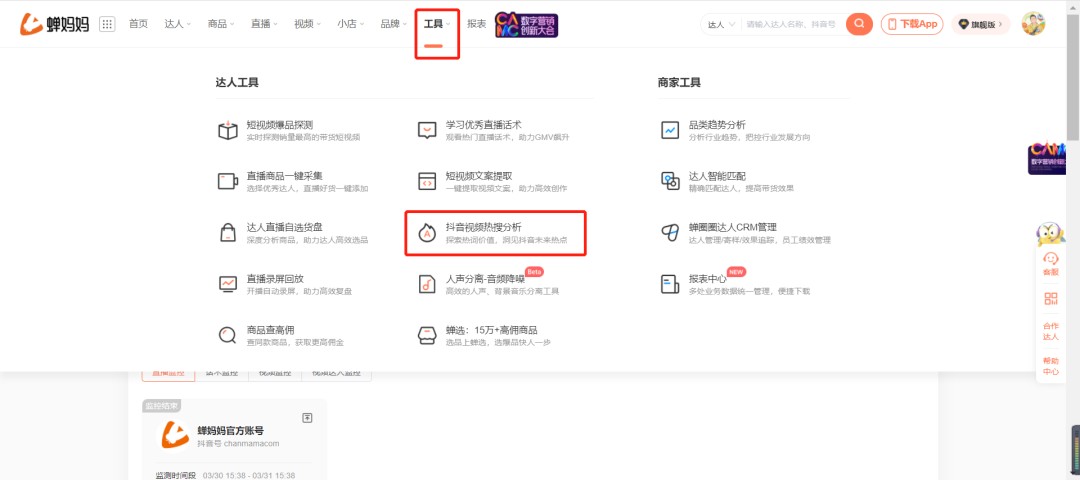The height and width of the screenshot is (480, 1080).
Task: Open the user avatar menu
Action: coord(1033,24)
